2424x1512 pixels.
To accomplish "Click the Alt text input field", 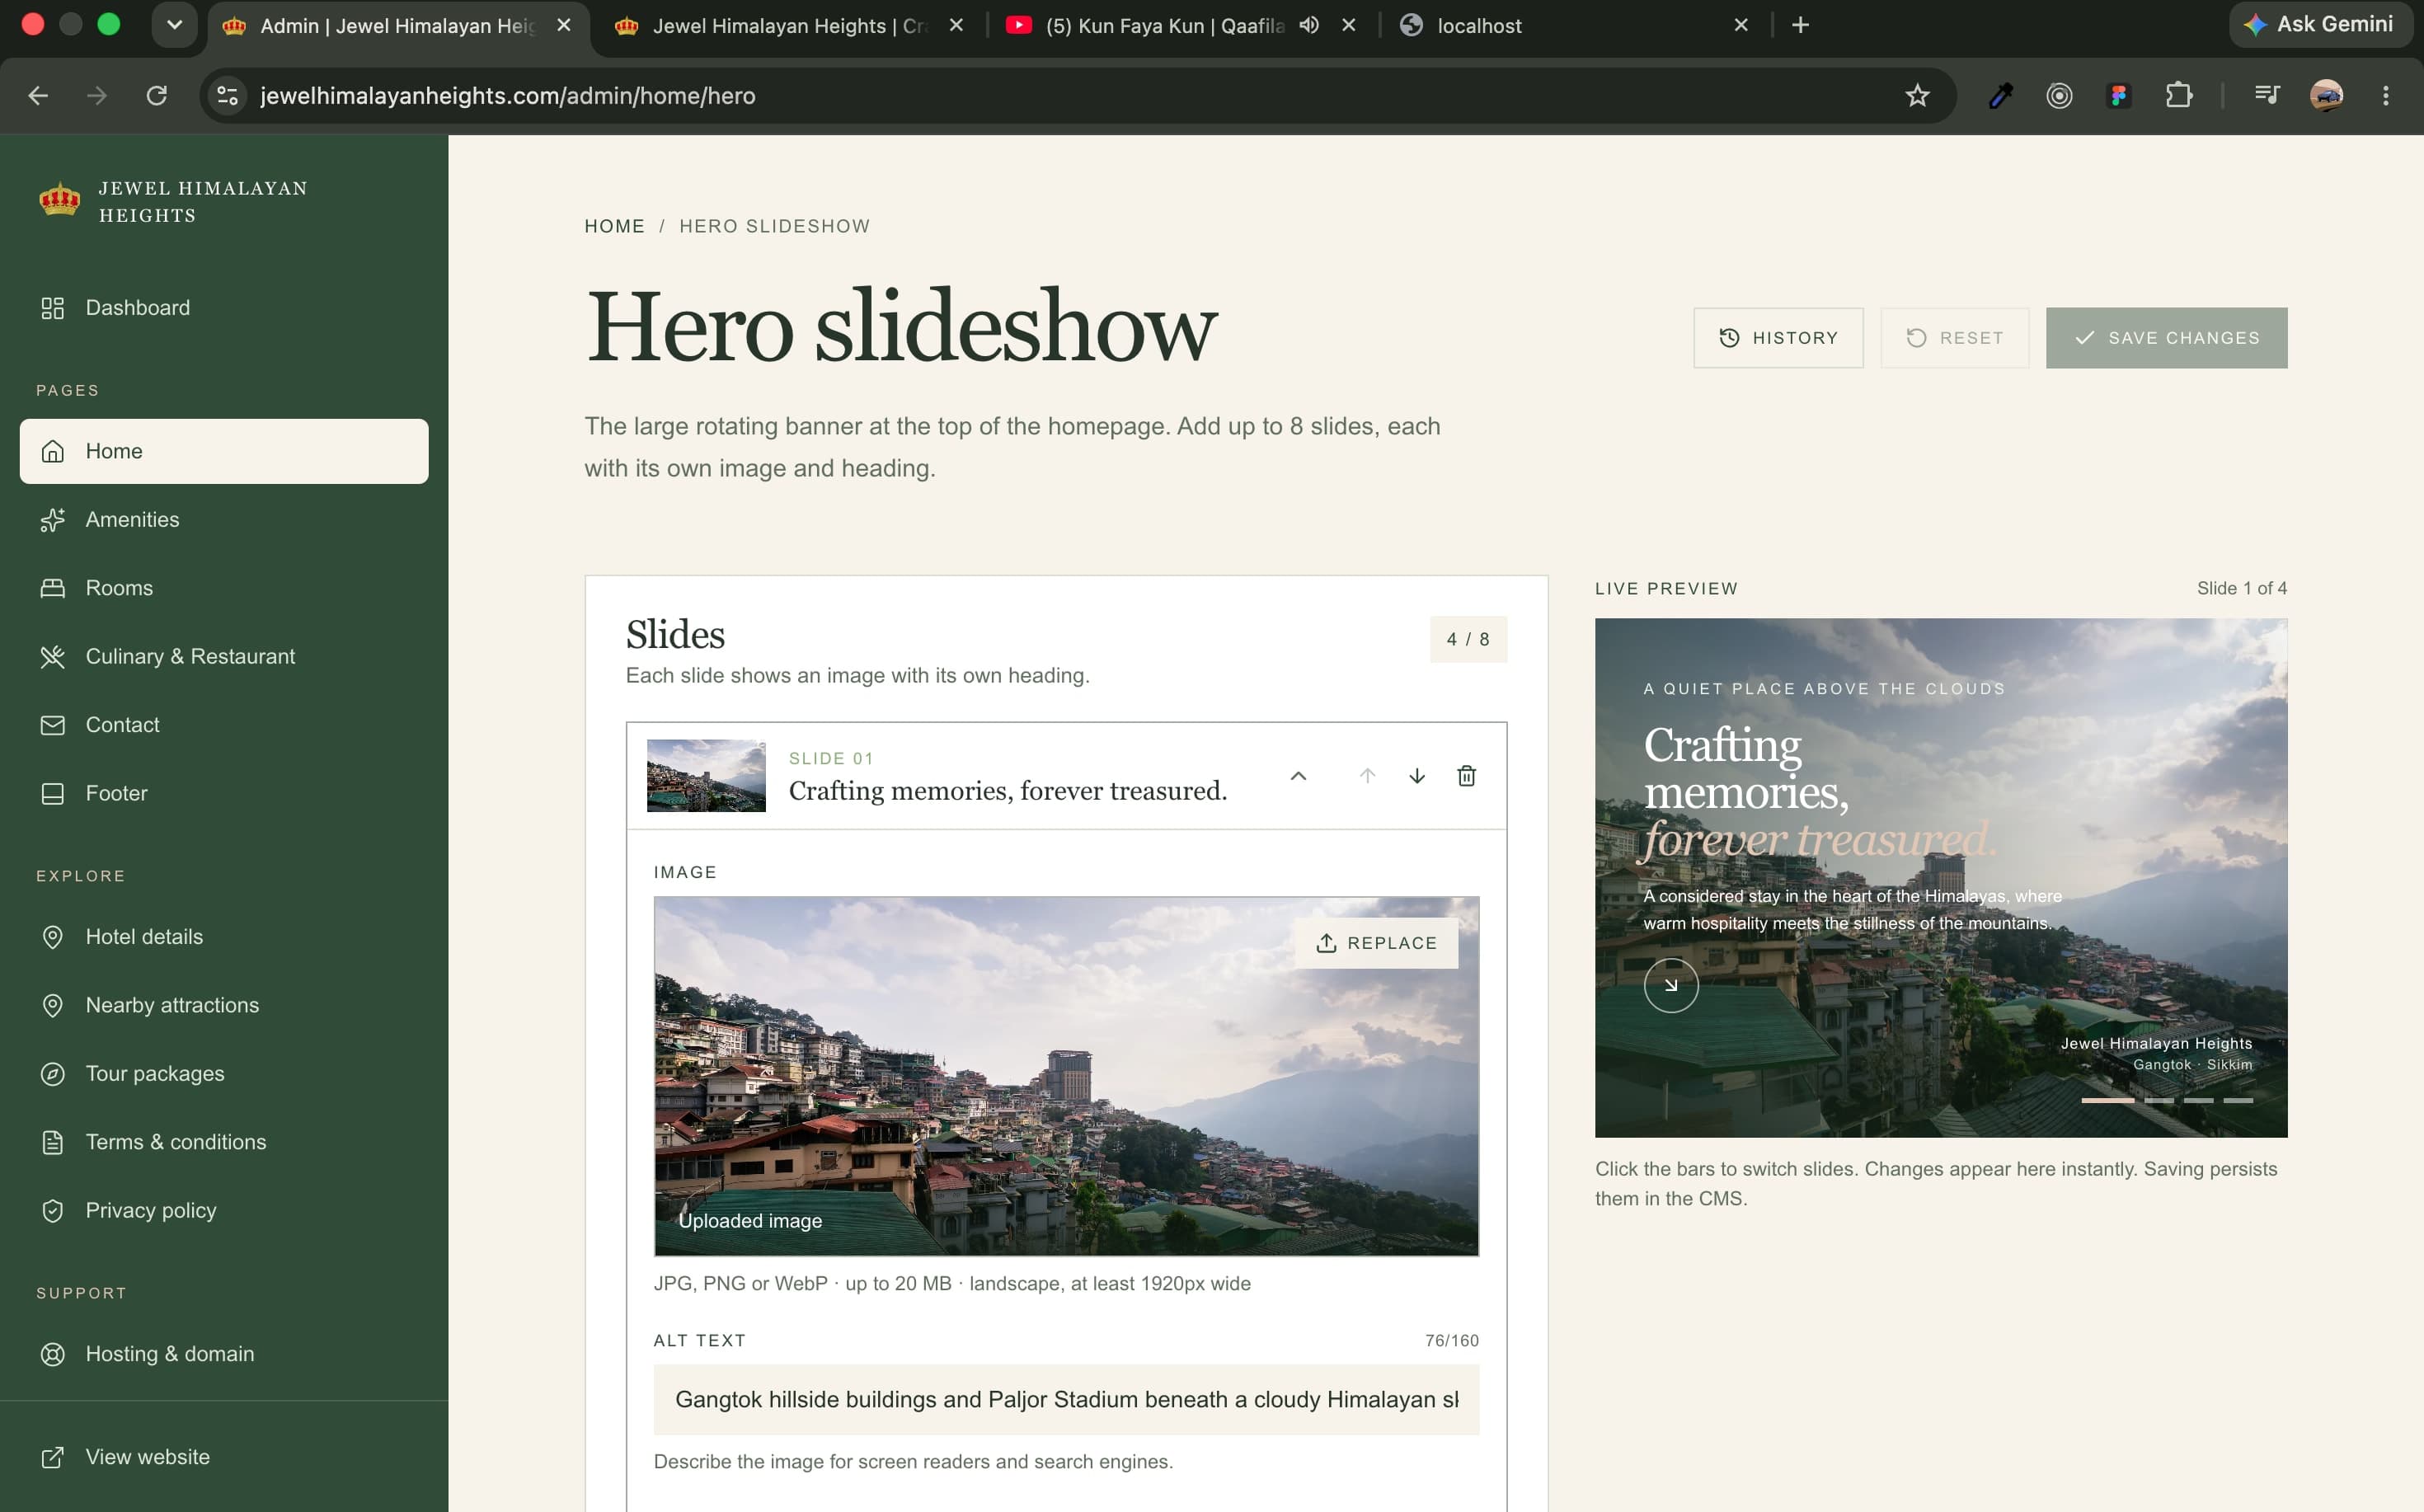I will point(1066,1399).
